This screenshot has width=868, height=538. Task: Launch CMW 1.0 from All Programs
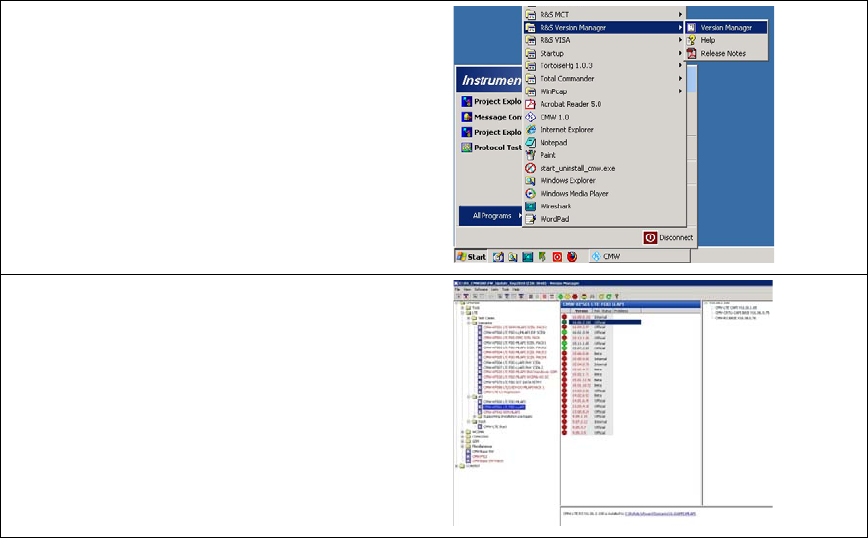[x=604, y=117]
